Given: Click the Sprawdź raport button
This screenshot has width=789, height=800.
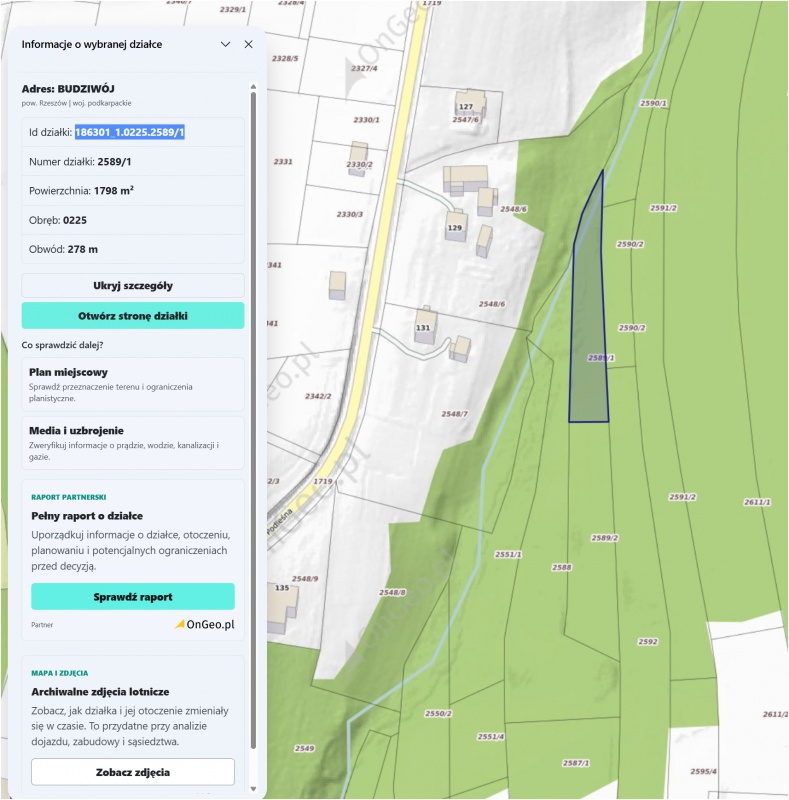Looking at the screenshot, I should point(133,597).
